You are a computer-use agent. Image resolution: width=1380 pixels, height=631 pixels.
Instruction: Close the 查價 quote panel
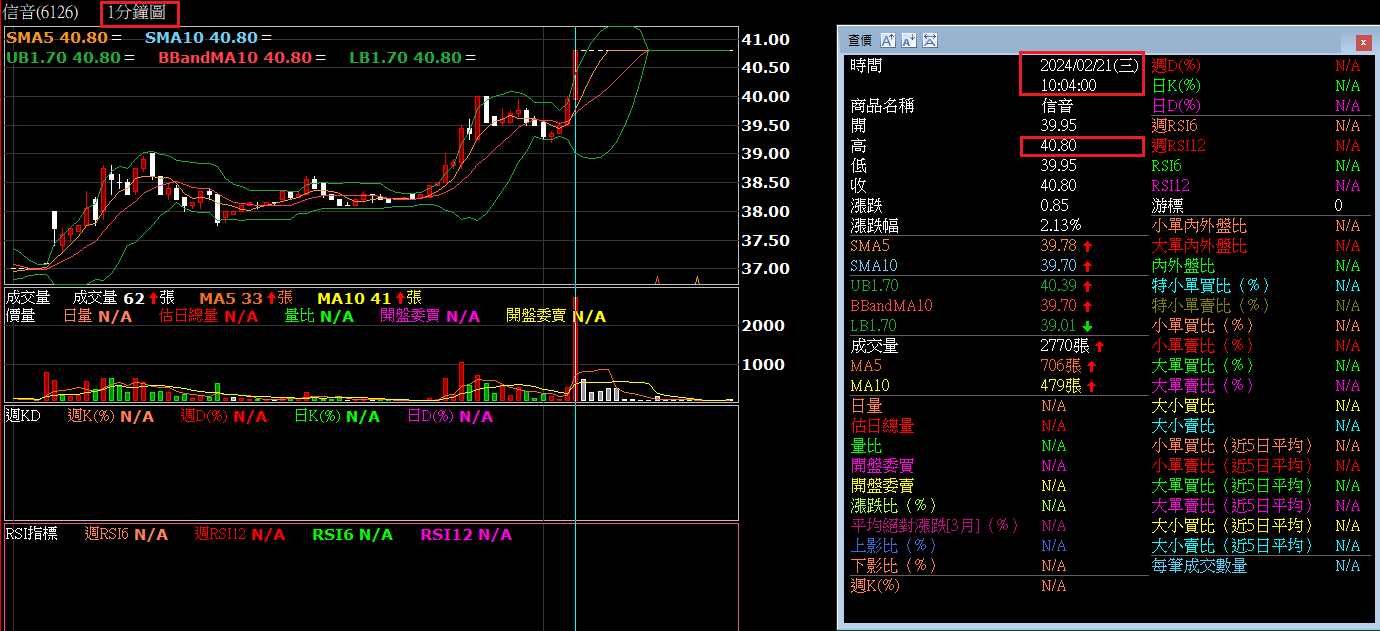point(1363,42)
